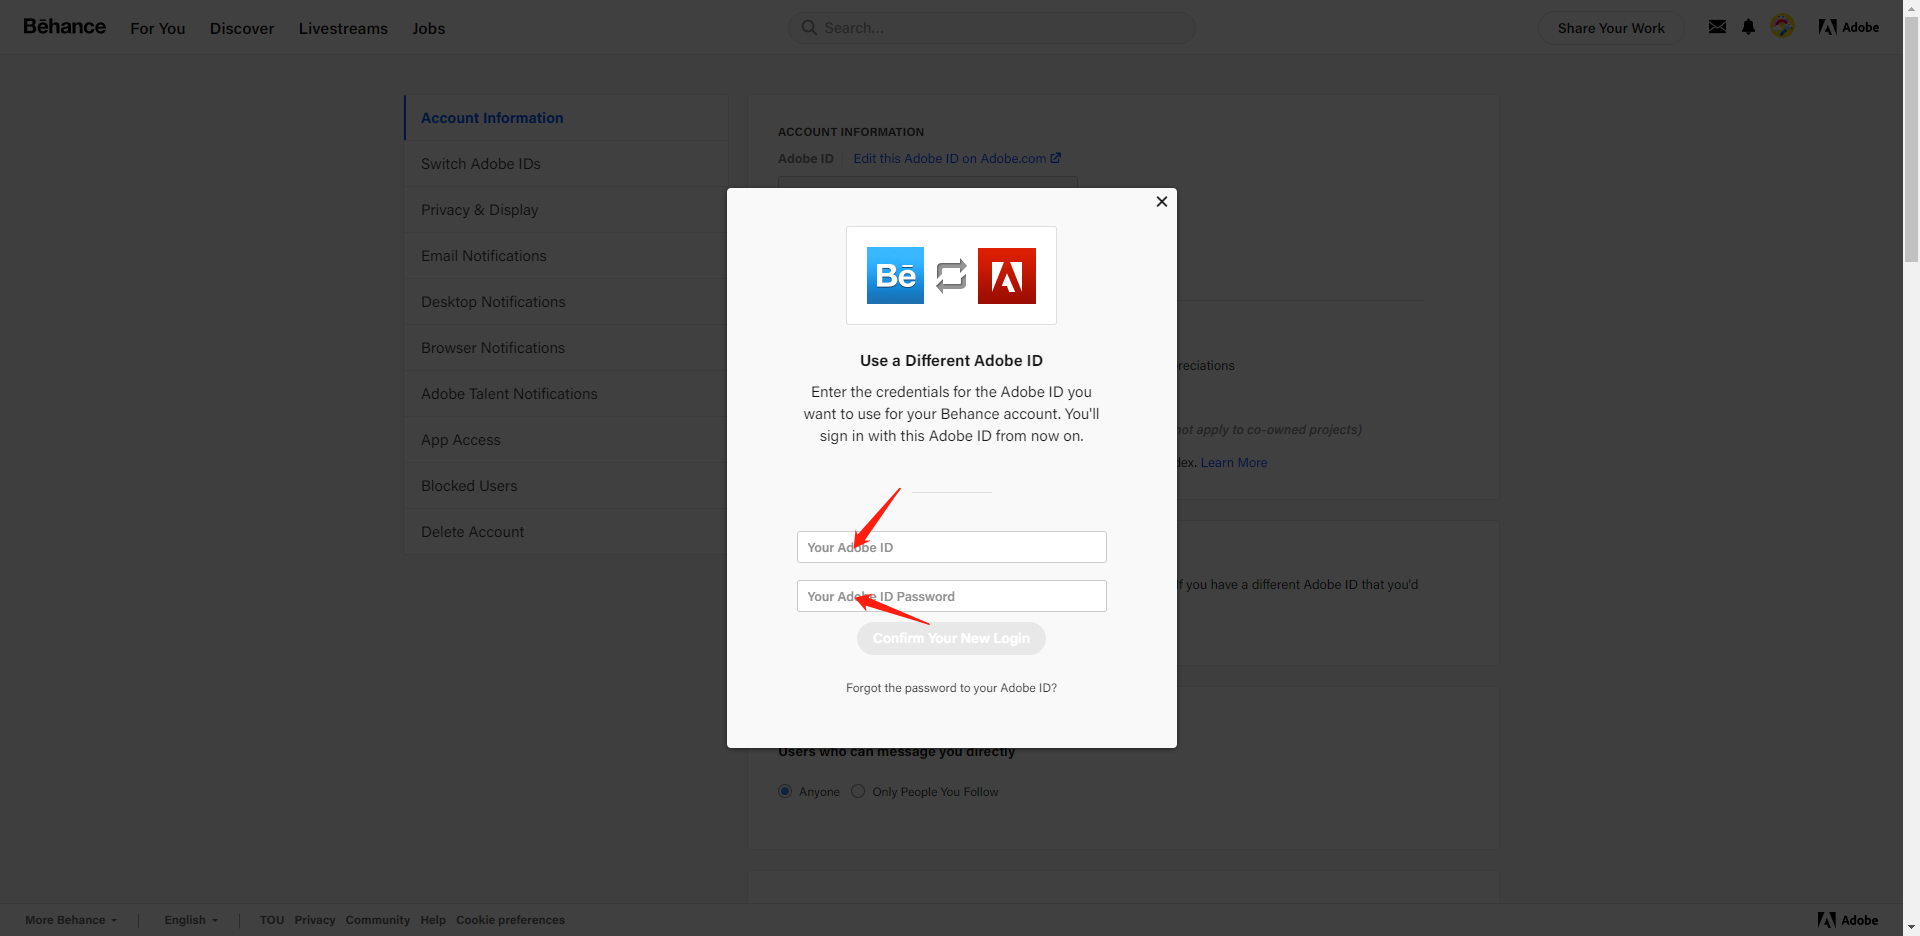Viewport: 1920px width, 936px height.
Task: Click the Learn More link
Action: 1234,462
